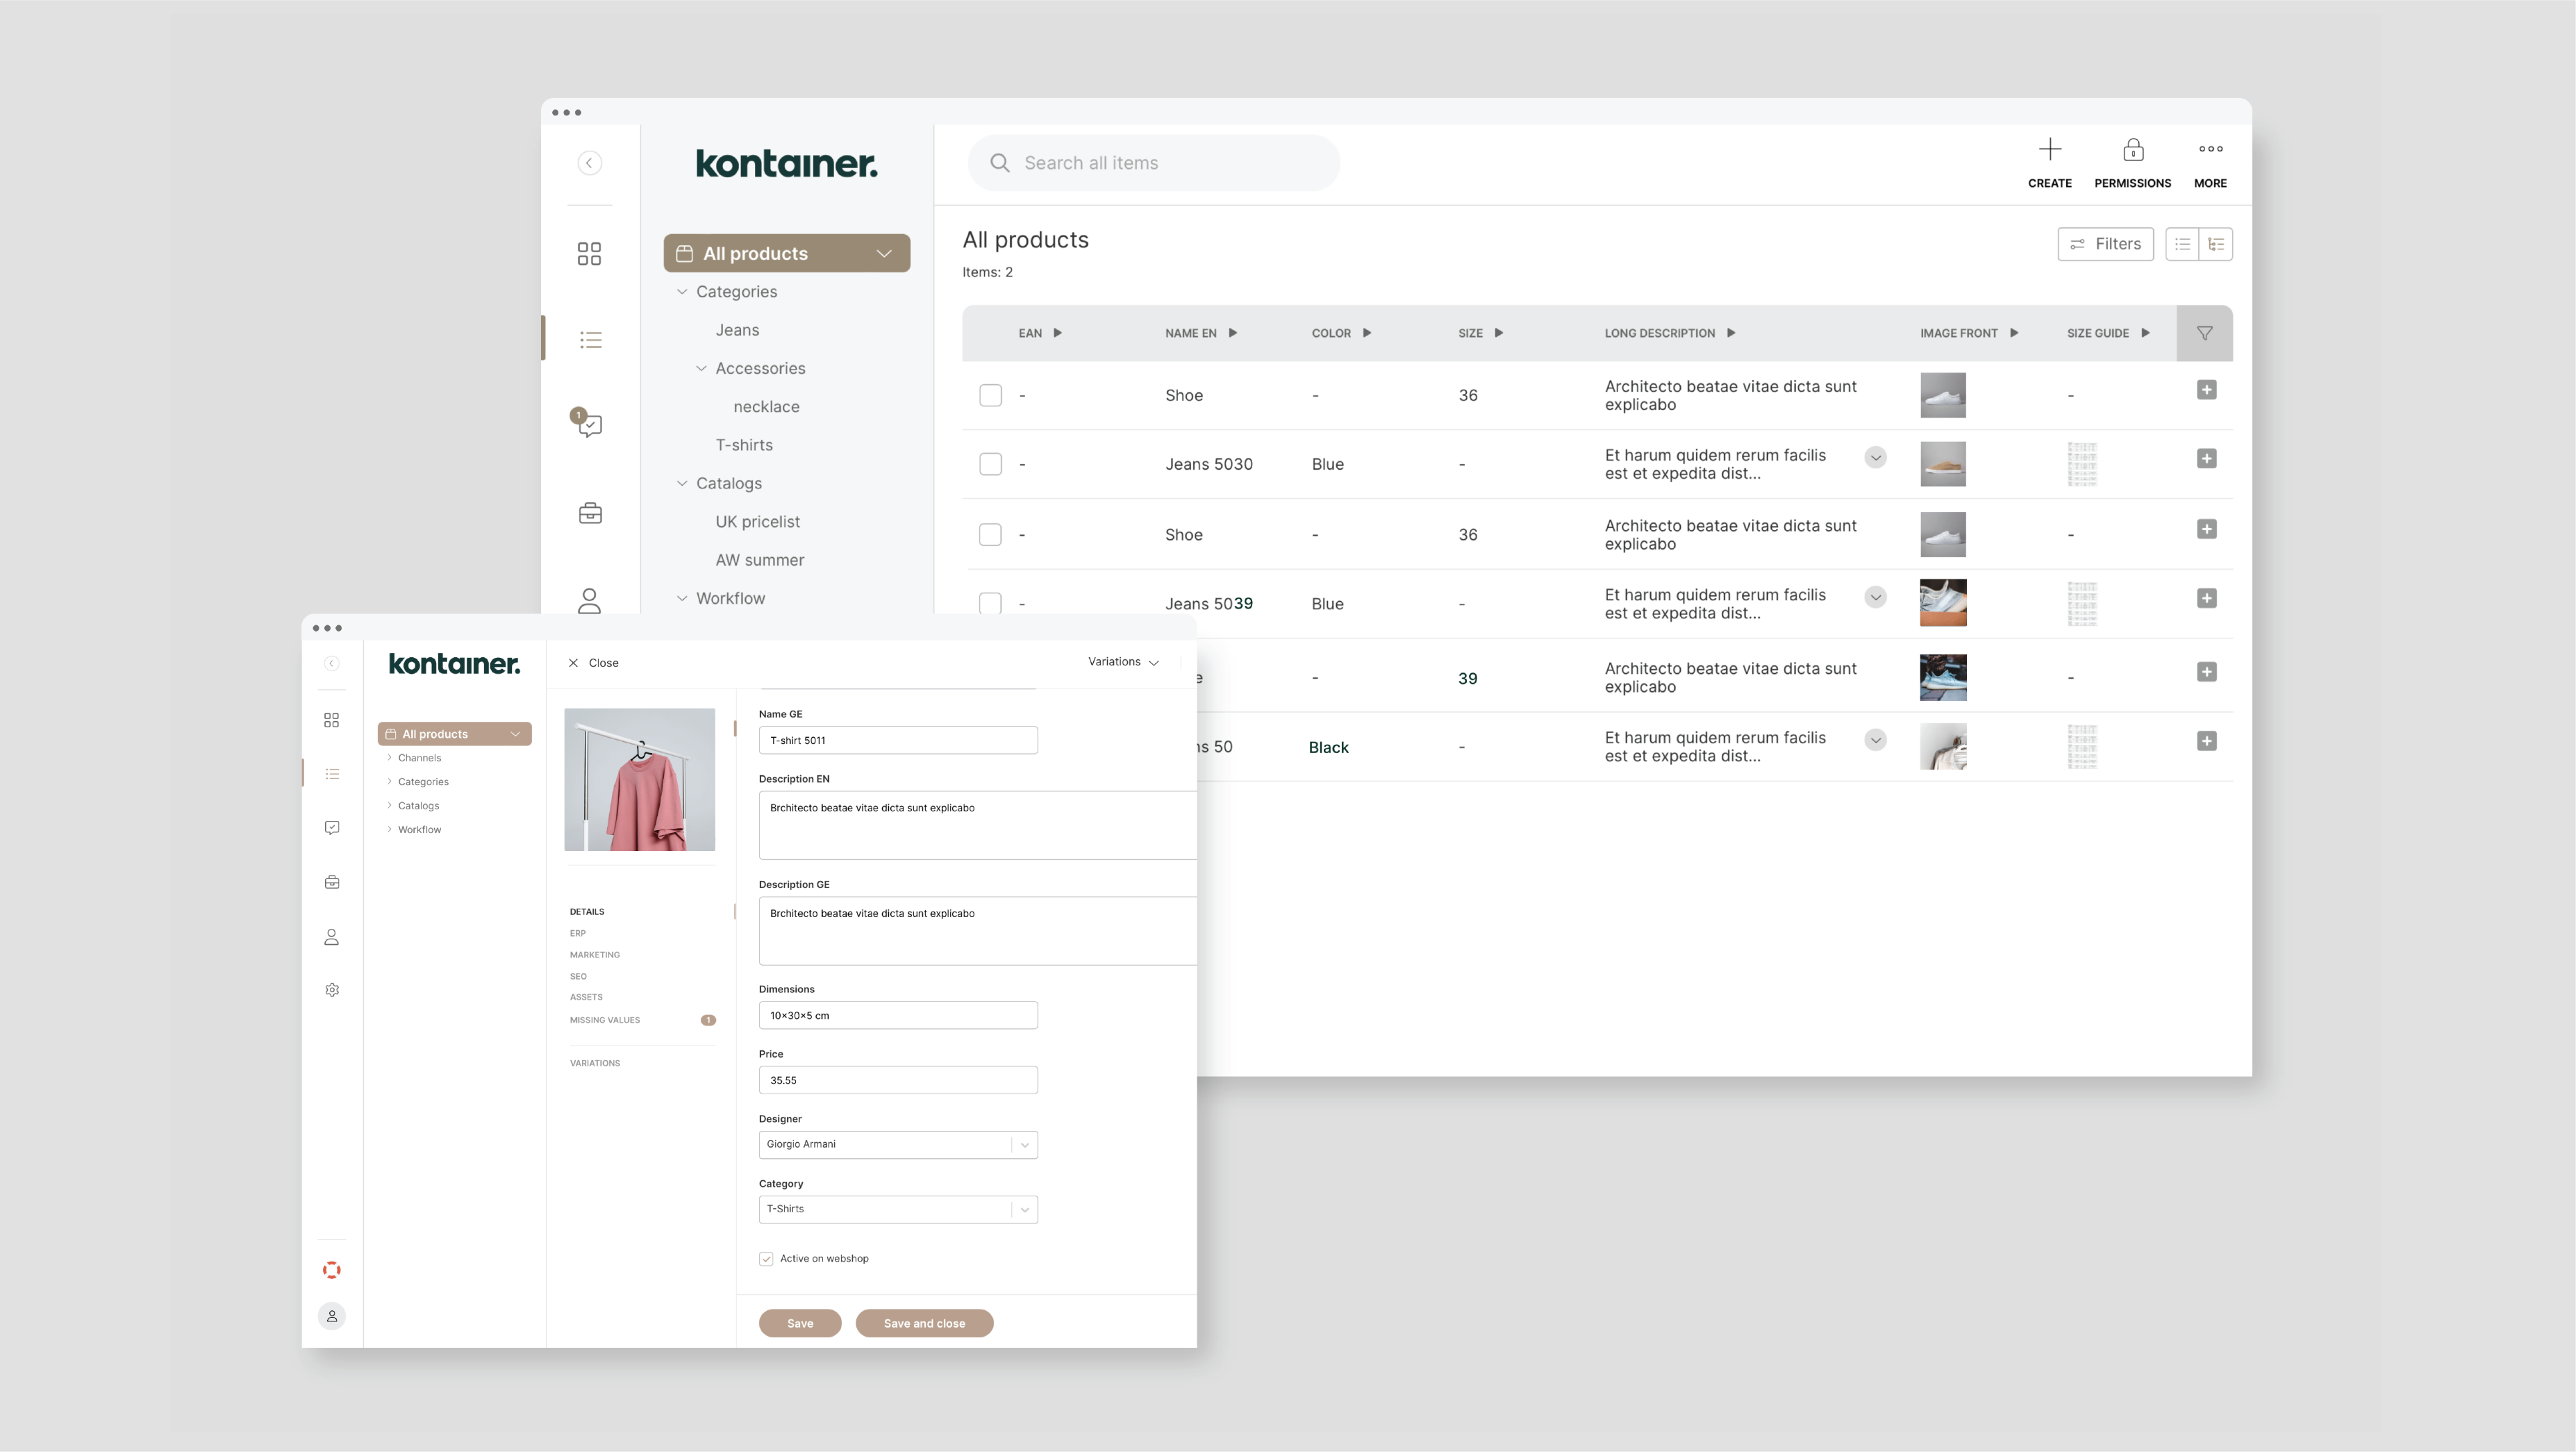
Task: Expand Channels tree in front window
Action: [389, 758]
